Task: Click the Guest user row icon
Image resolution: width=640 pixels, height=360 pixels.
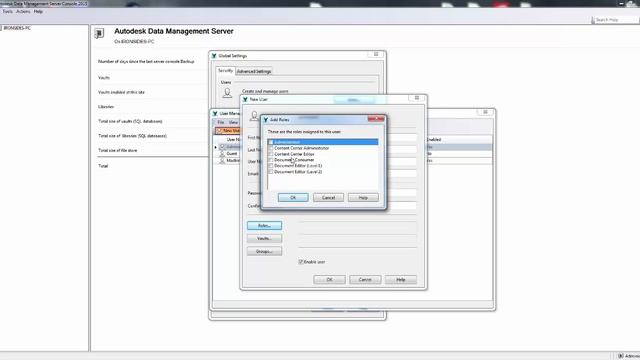Action: click(x=222, y=154)
